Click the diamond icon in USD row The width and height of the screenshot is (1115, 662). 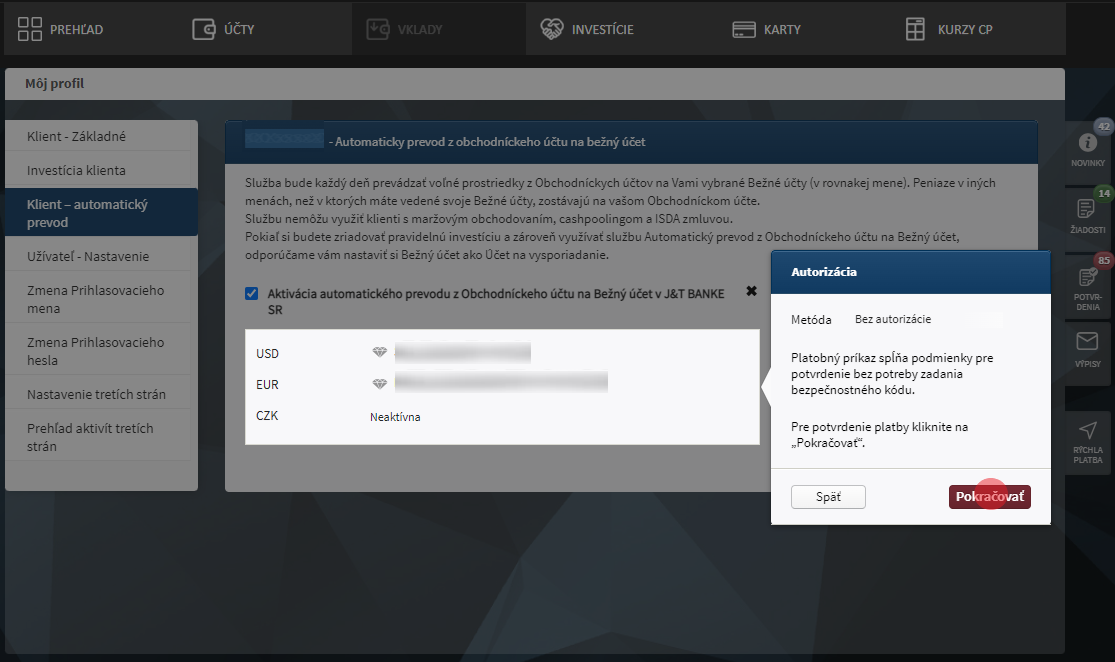point(379,353)
